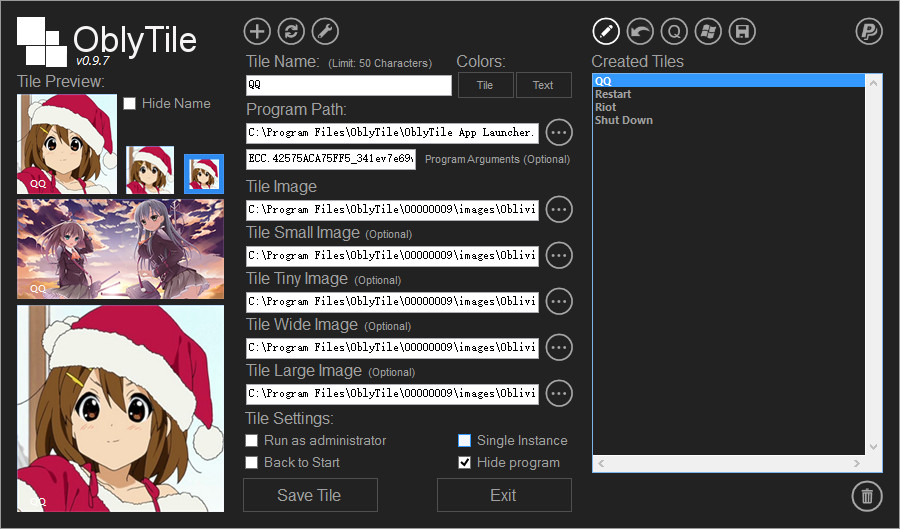
Task: Open the Tile color picker button
Action: pos(485,85)
